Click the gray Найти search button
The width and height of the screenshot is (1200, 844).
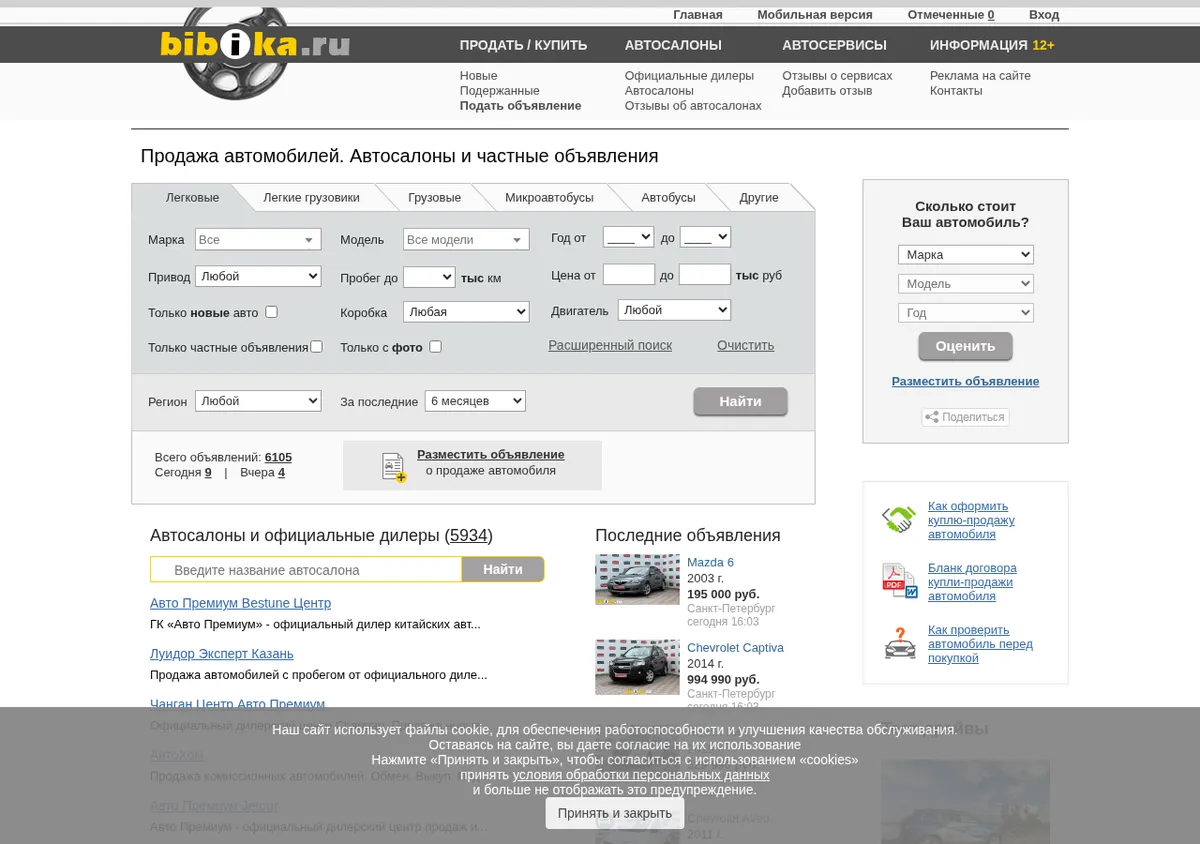pyautogui.click(x=740, y=402)
